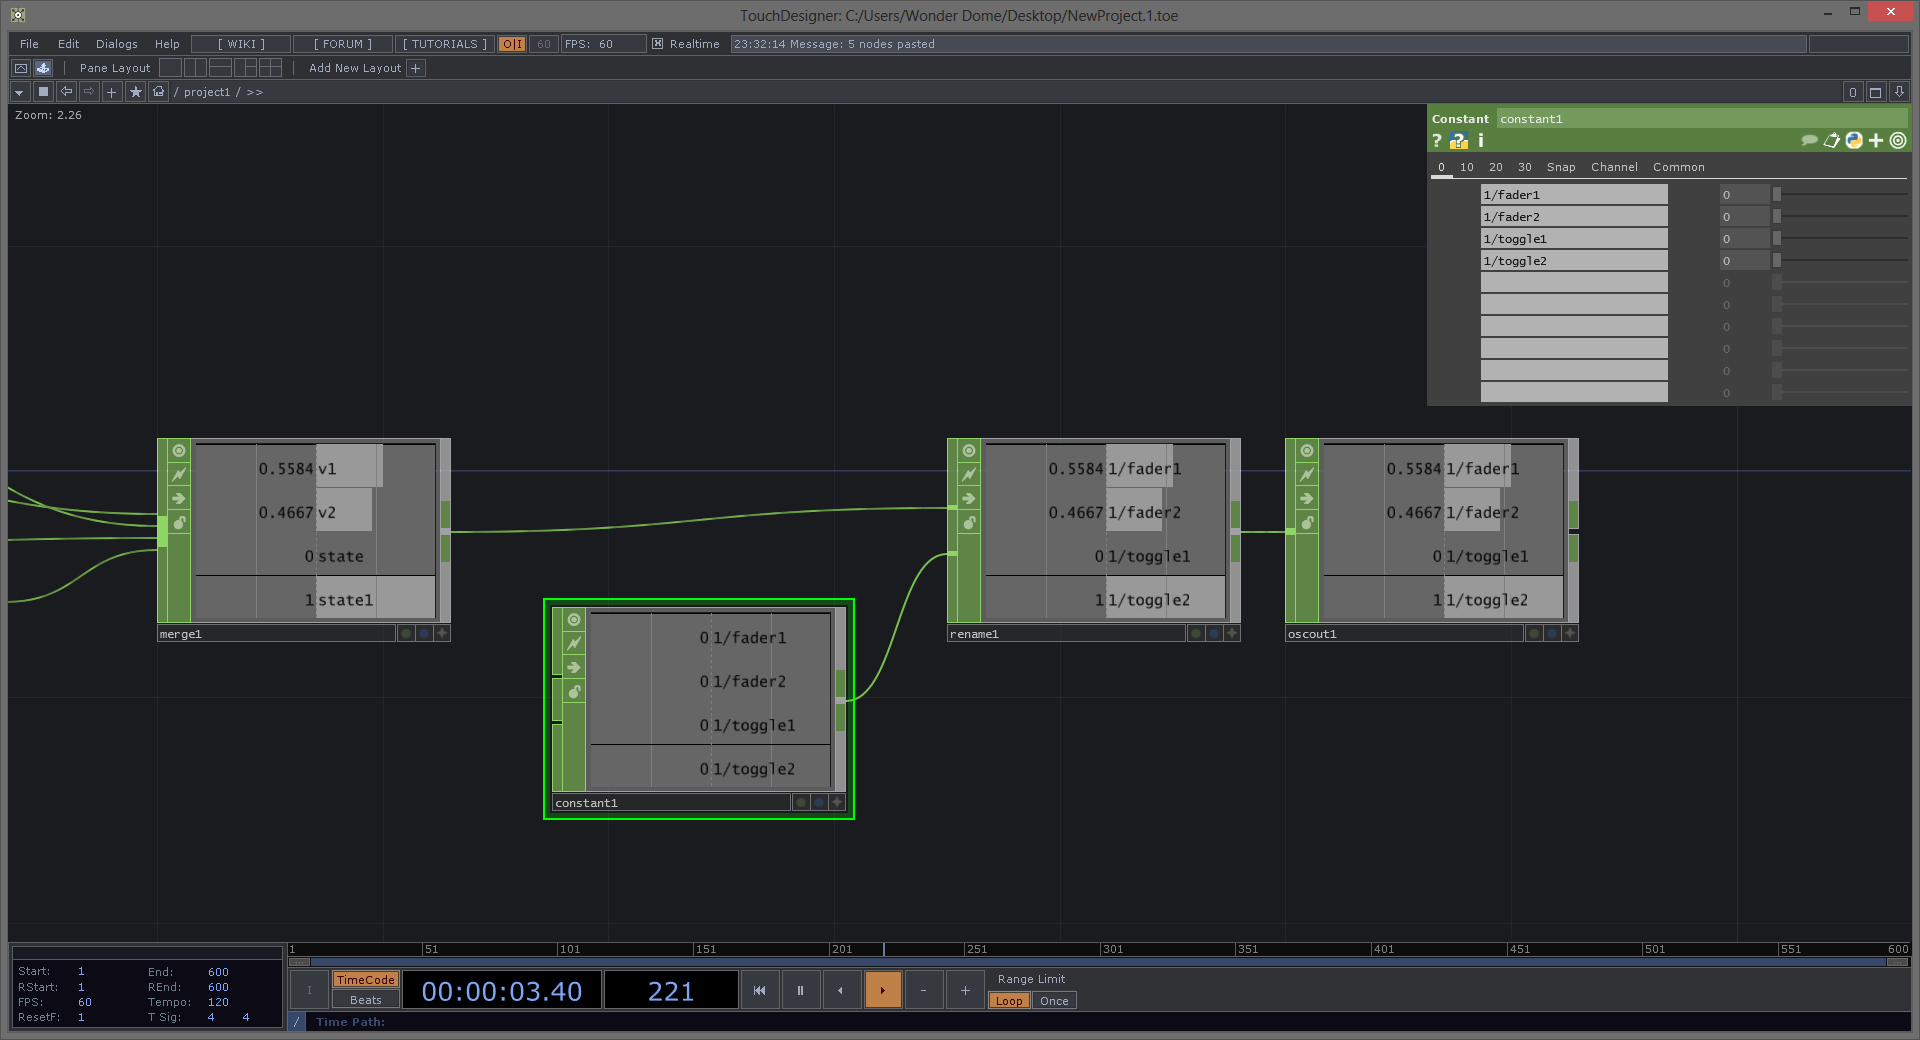Image resolution: width=1920 pixels, height=1040 pixels.
Task: Toggle the Realtime checkbox
Action: coord(657,44)
